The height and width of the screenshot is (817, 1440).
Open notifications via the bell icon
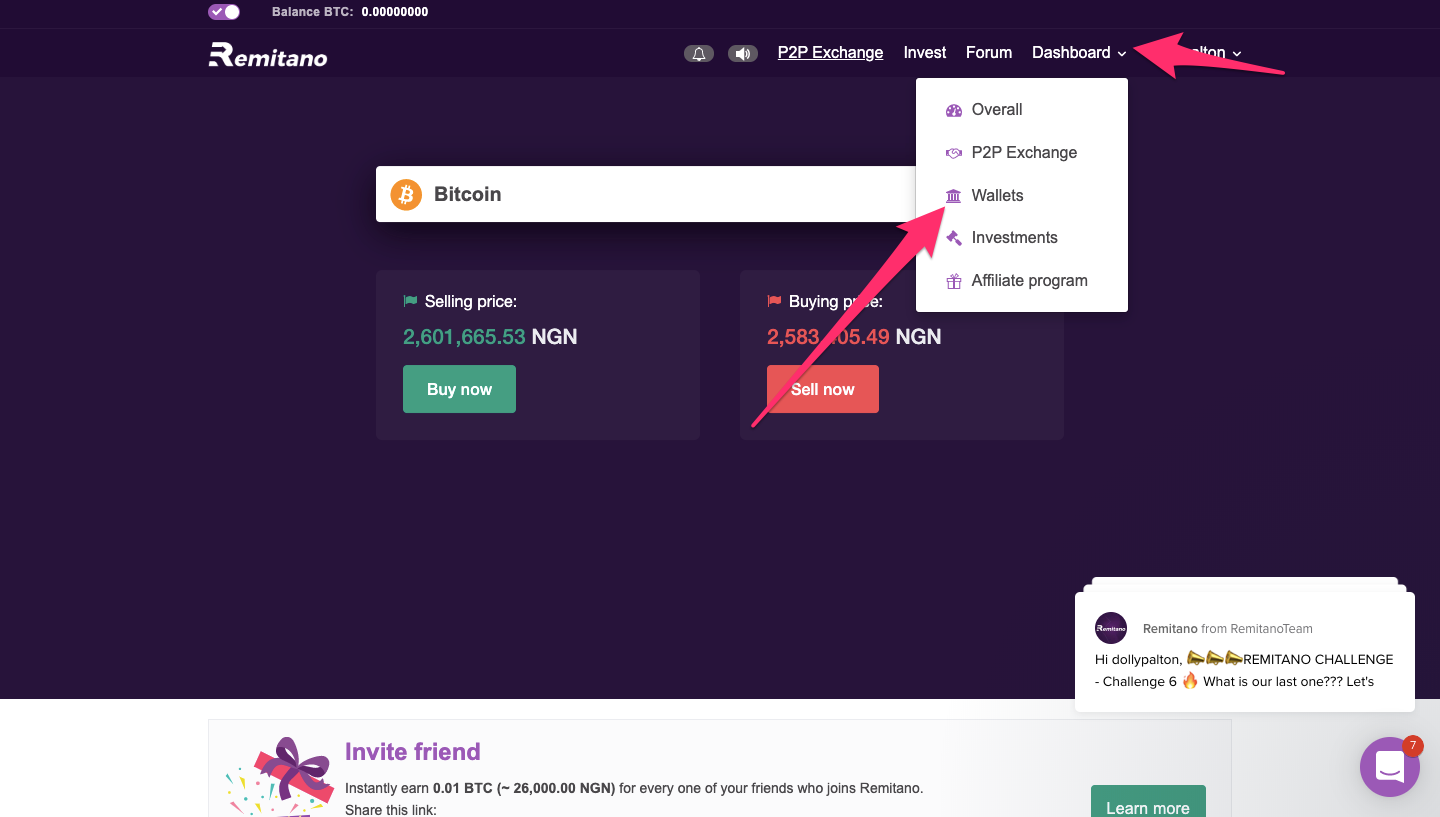(699, 53)
